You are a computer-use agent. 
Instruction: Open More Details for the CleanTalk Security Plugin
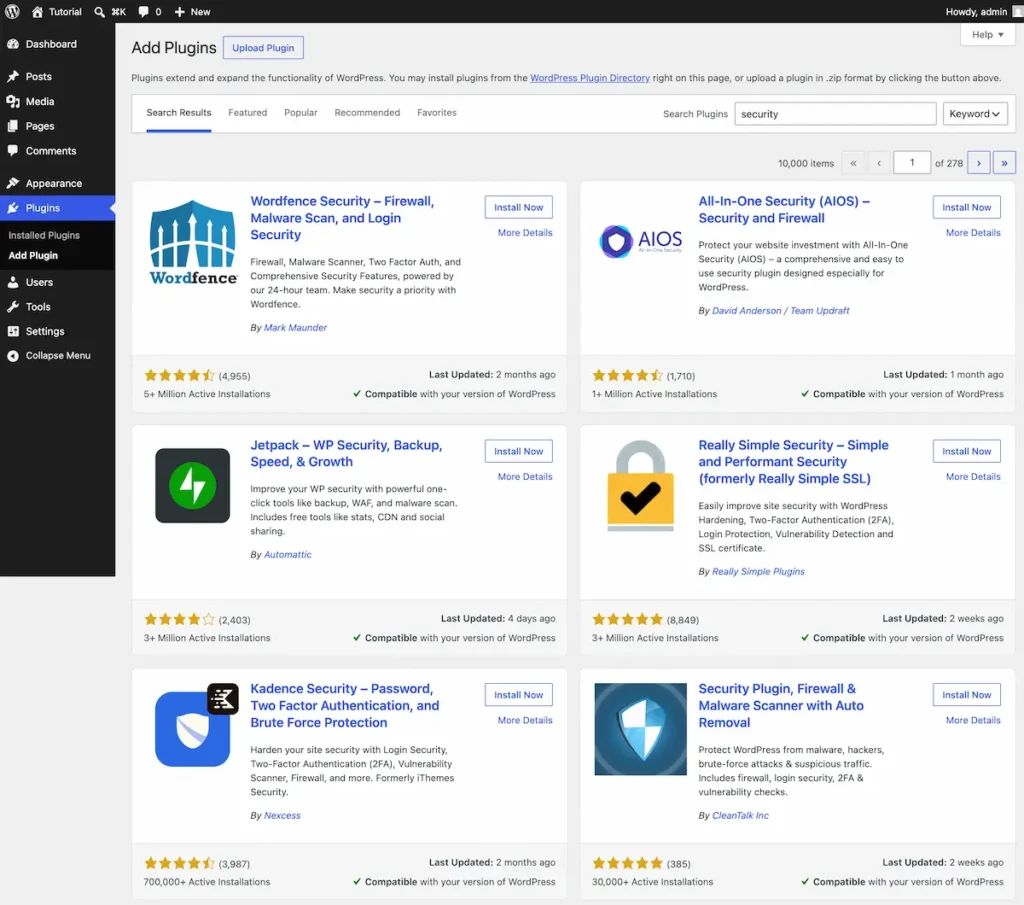[973, 720]
